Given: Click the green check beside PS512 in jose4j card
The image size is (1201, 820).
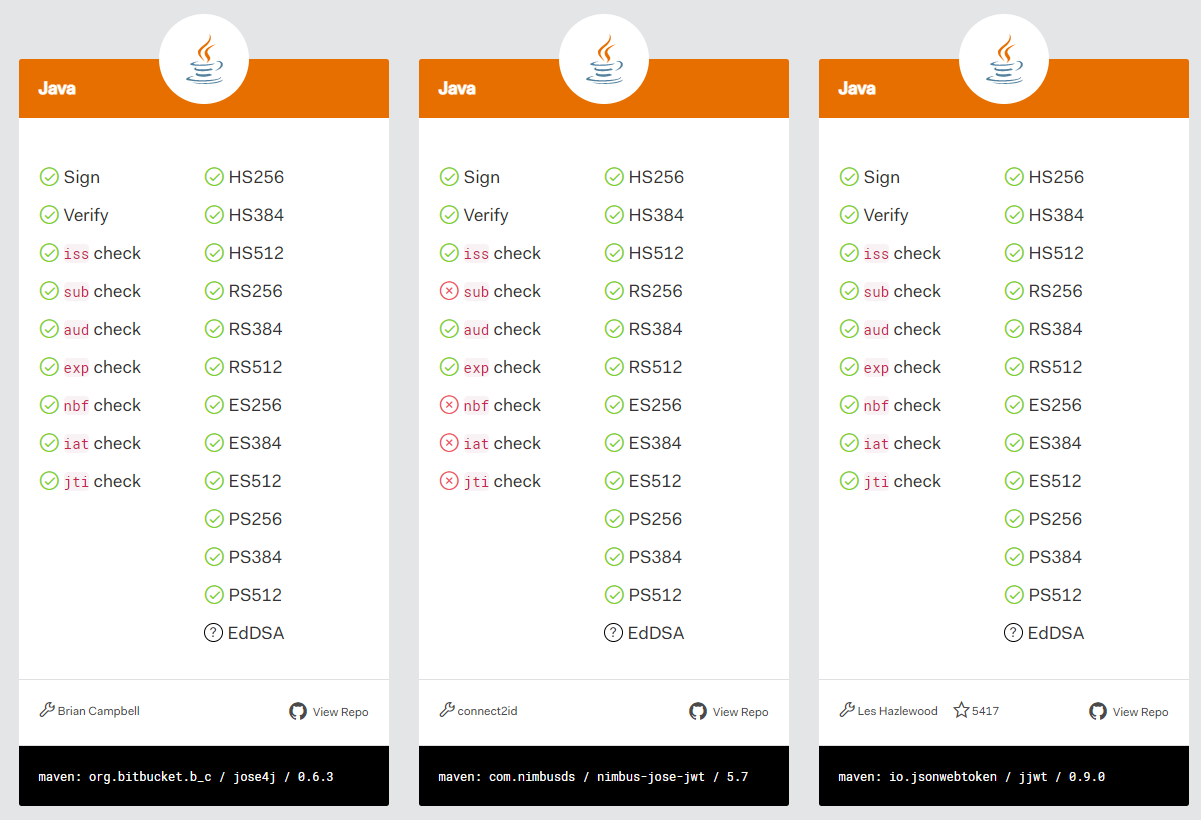Looking at the screenshot, I should 214,595.
